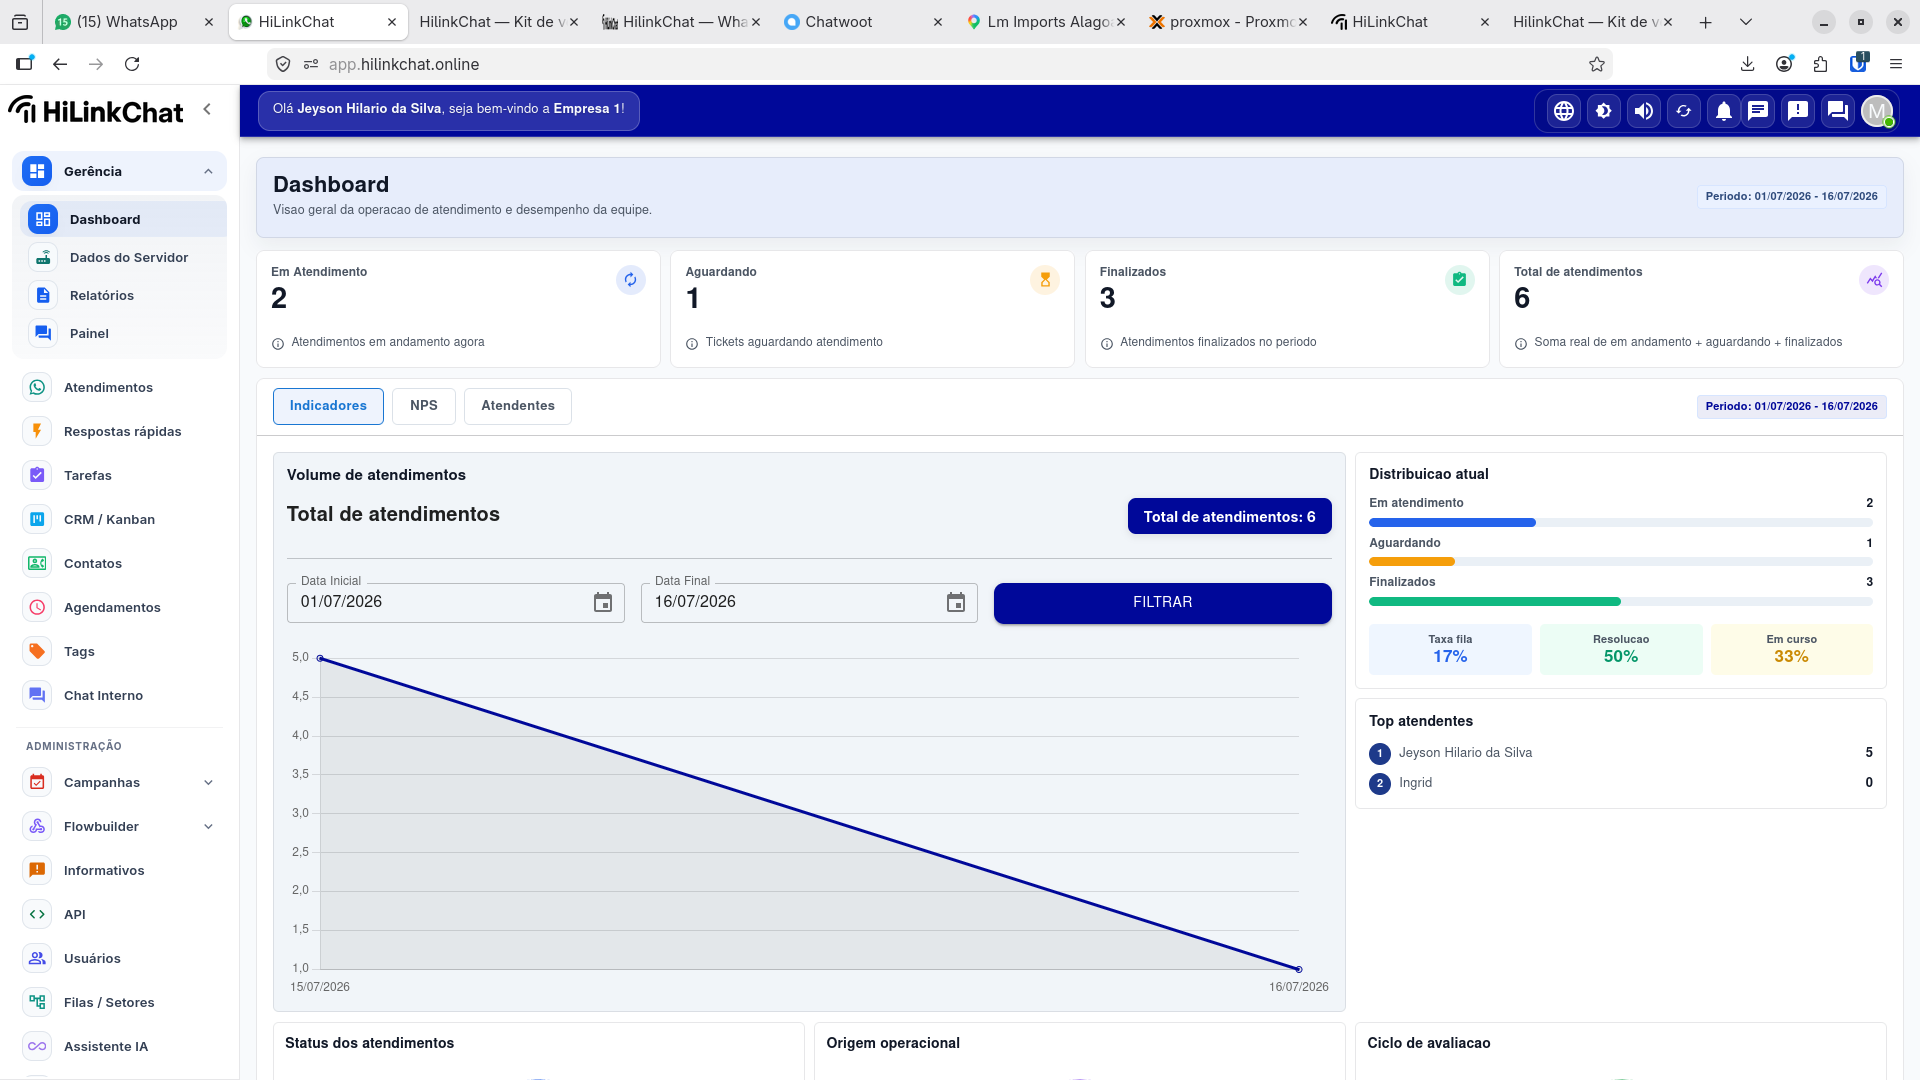Click the Contatos card icon

pyautogui.click(x=37, y=563)
